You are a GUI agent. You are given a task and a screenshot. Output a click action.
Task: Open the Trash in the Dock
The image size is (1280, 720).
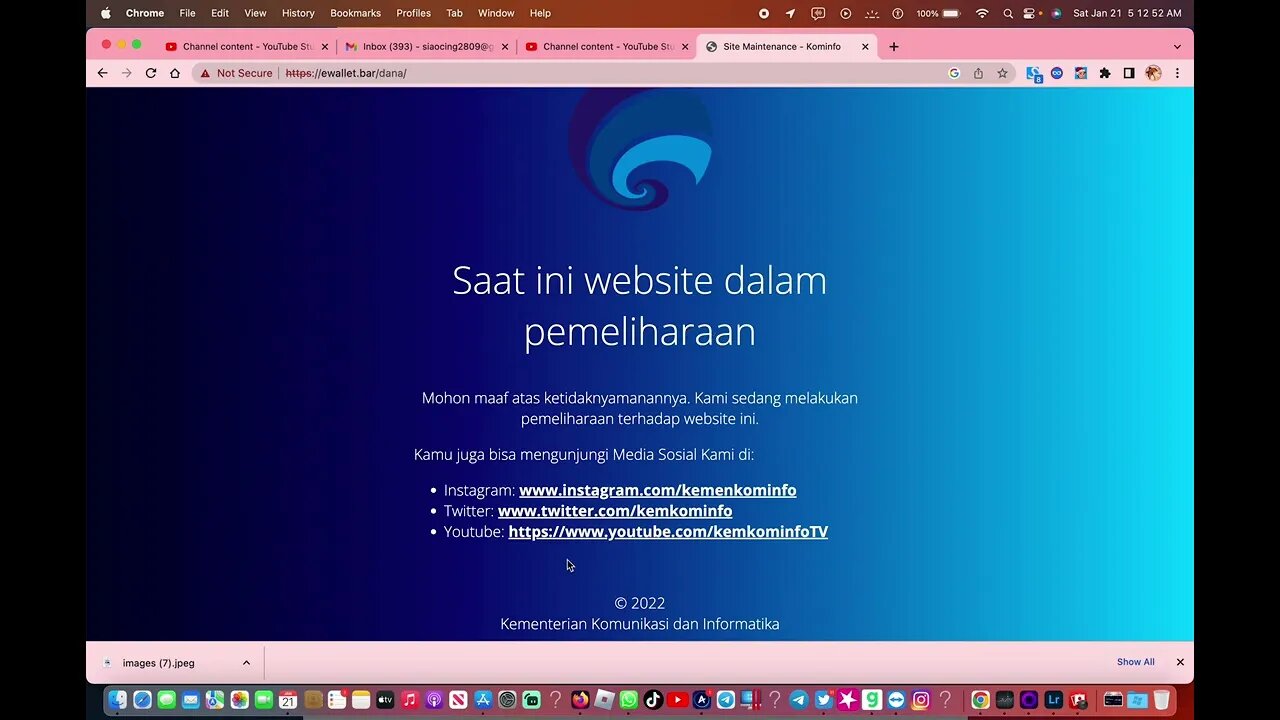coord(1162,700)
